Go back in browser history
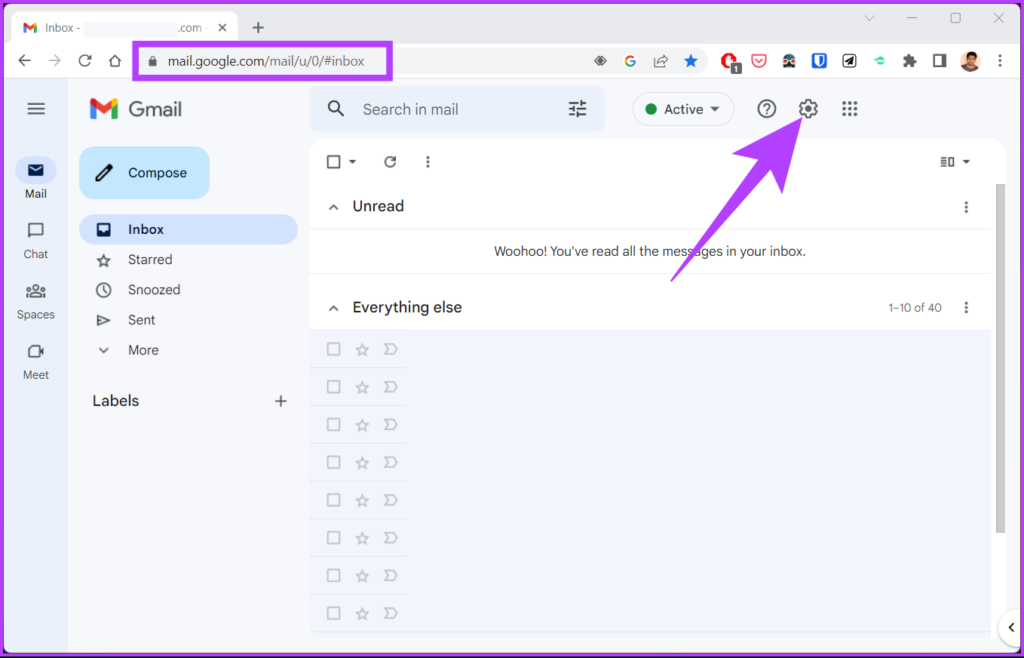The width and height of the screenshot is (1024, 658). point(24,61)
